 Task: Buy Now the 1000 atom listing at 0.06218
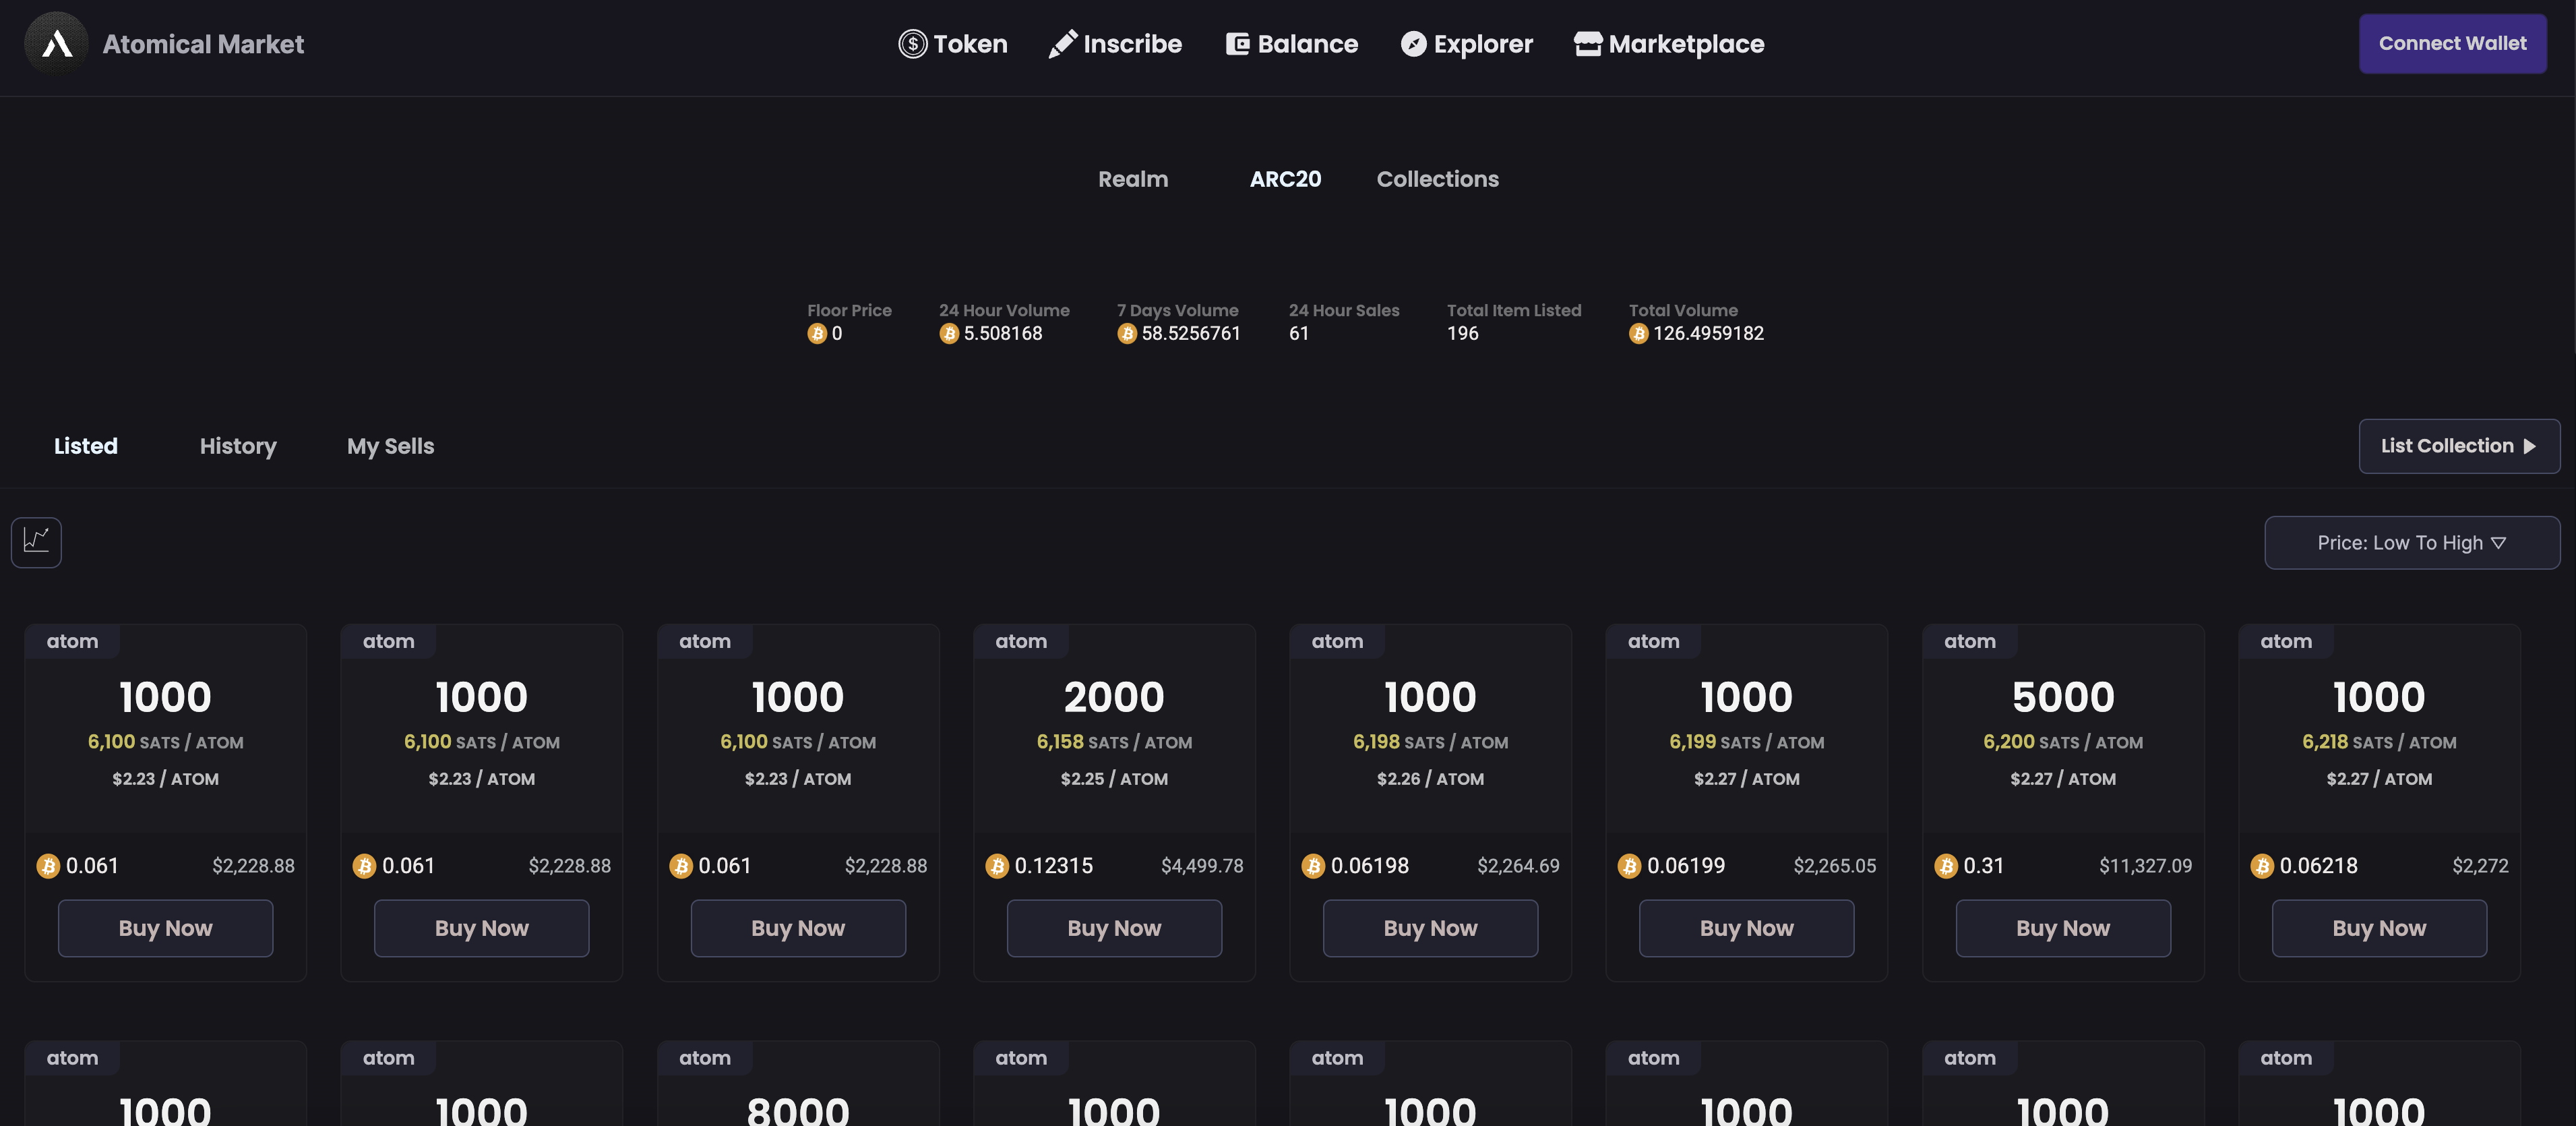tap(2379, 928)
